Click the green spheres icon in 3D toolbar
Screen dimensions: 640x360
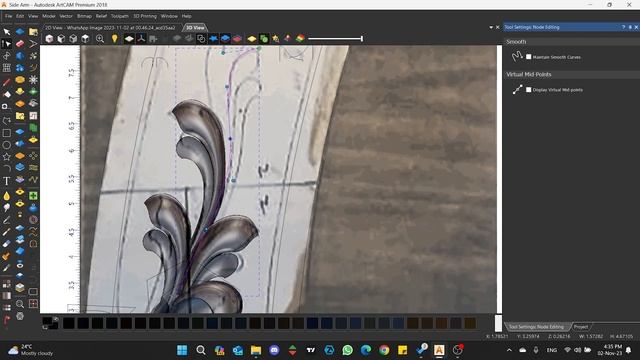[x=264, y=39]
